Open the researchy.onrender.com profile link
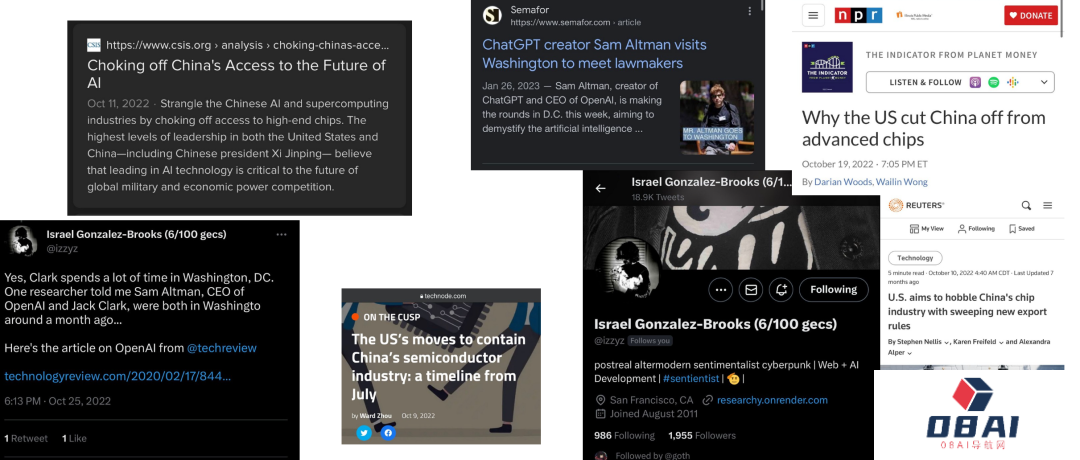The height and width of the screenshot is (460, 1080). pyautogui.click(x=772, y=400)
